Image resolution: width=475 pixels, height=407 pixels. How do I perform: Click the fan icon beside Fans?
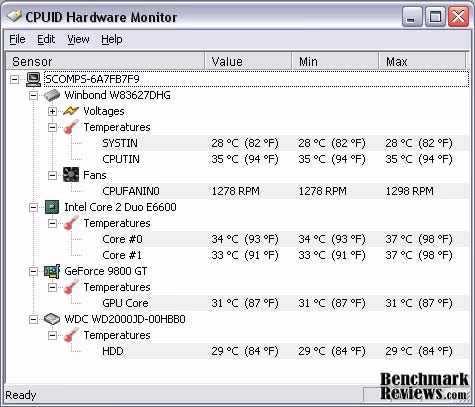(x=71, y=175)
